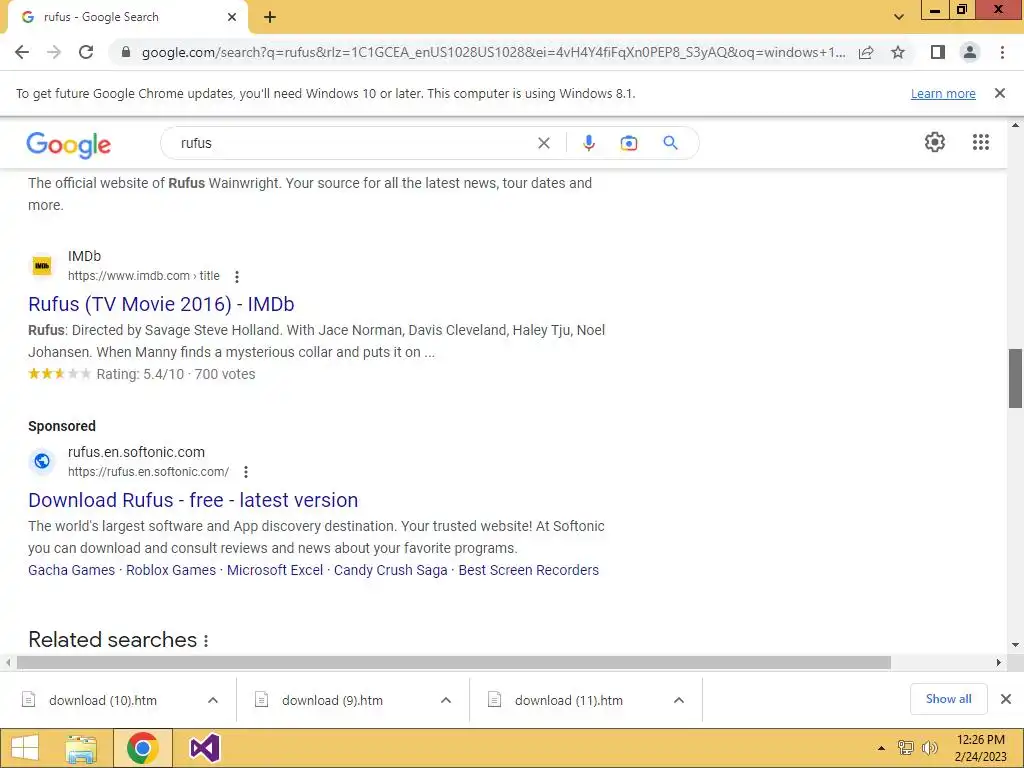This screenshot has width=1024, height=768.
Task: Follow the 'Candy Crush Saga' sitelink
Action: (391, 570)
